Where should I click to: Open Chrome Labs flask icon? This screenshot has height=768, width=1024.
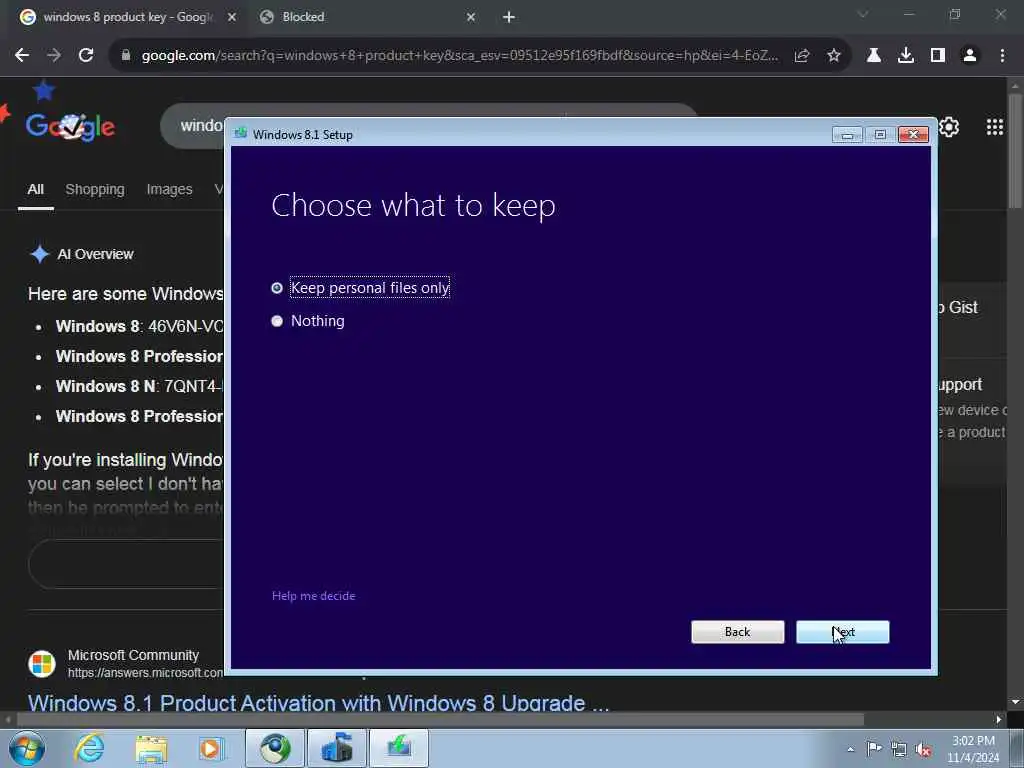click(x=874, y=56)
